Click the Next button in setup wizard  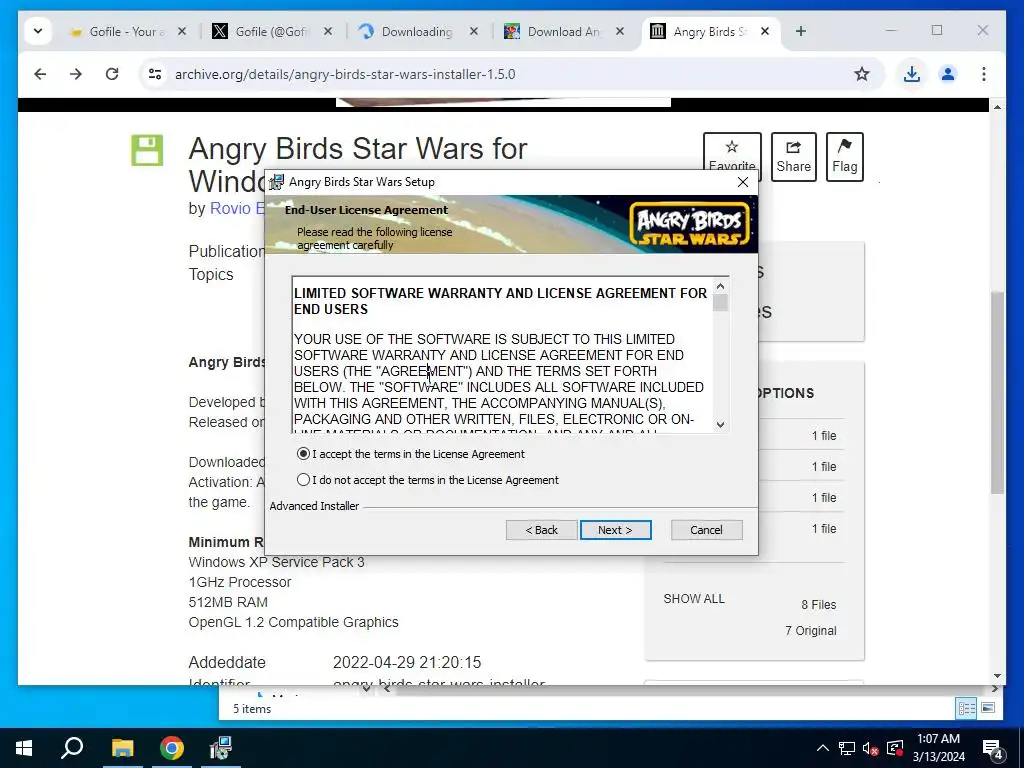point(615,530)
